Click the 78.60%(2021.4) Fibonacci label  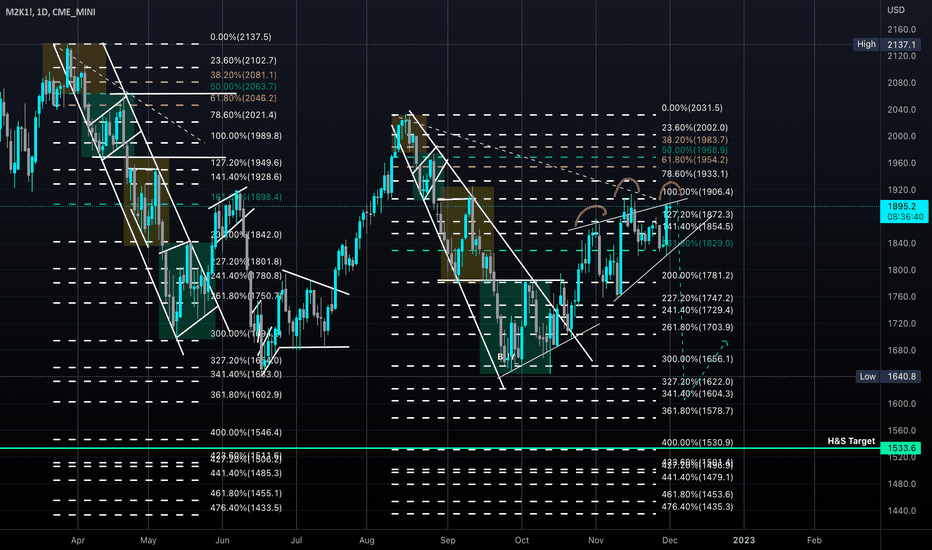tap(243, 115)
